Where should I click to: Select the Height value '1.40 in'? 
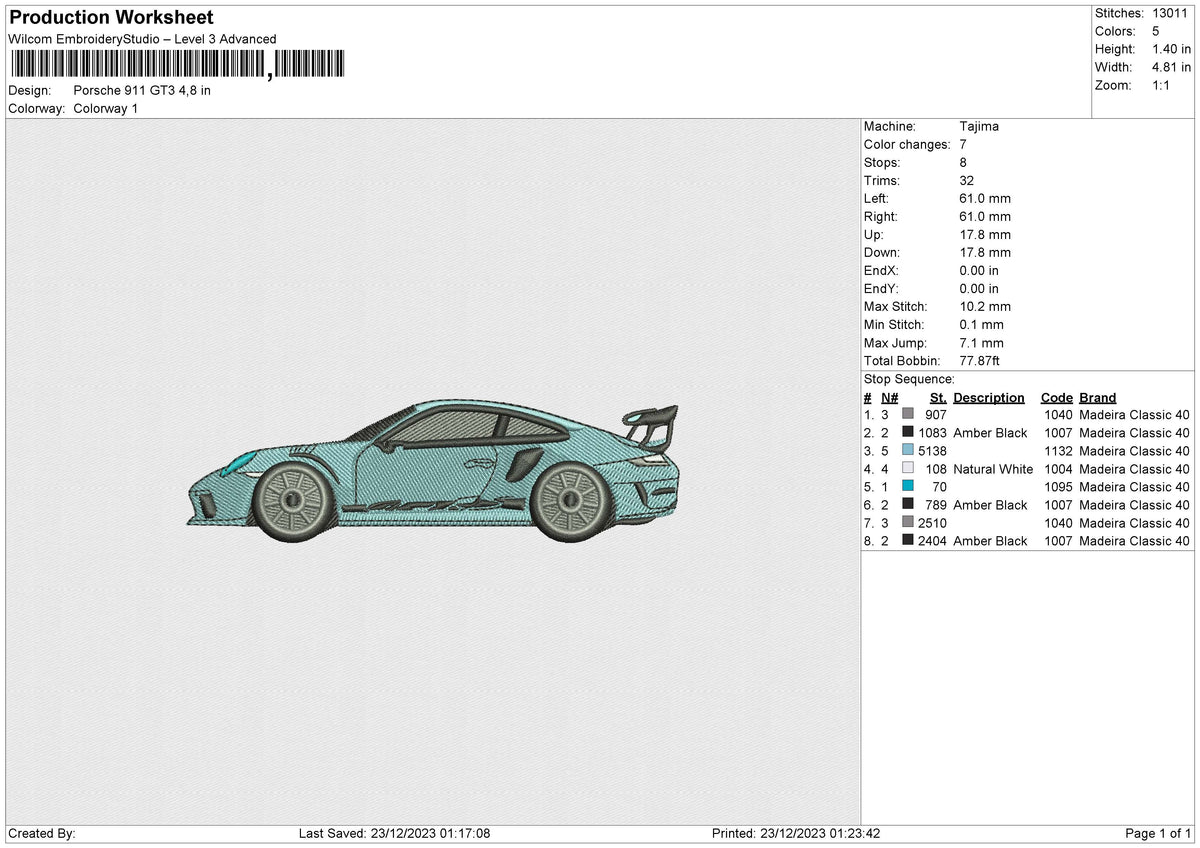[1171, 49]
